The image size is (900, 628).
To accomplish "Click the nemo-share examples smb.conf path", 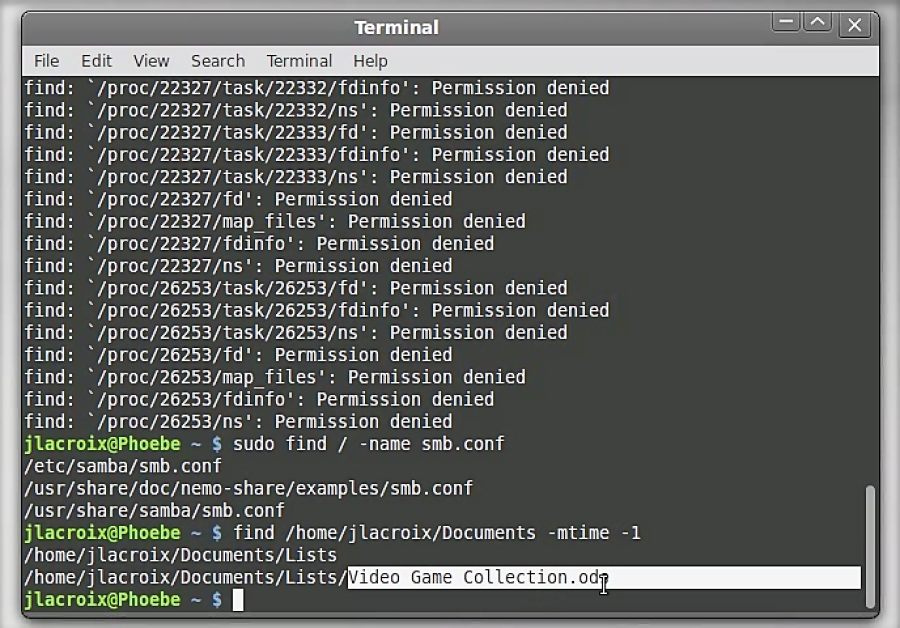I will pos(249,489).
